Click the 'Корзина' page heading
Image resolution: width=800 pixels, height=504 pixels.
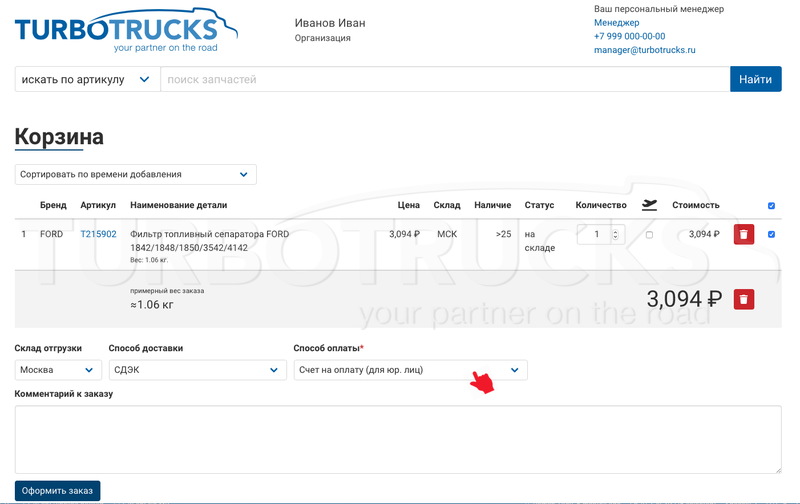tap(59, 137)
